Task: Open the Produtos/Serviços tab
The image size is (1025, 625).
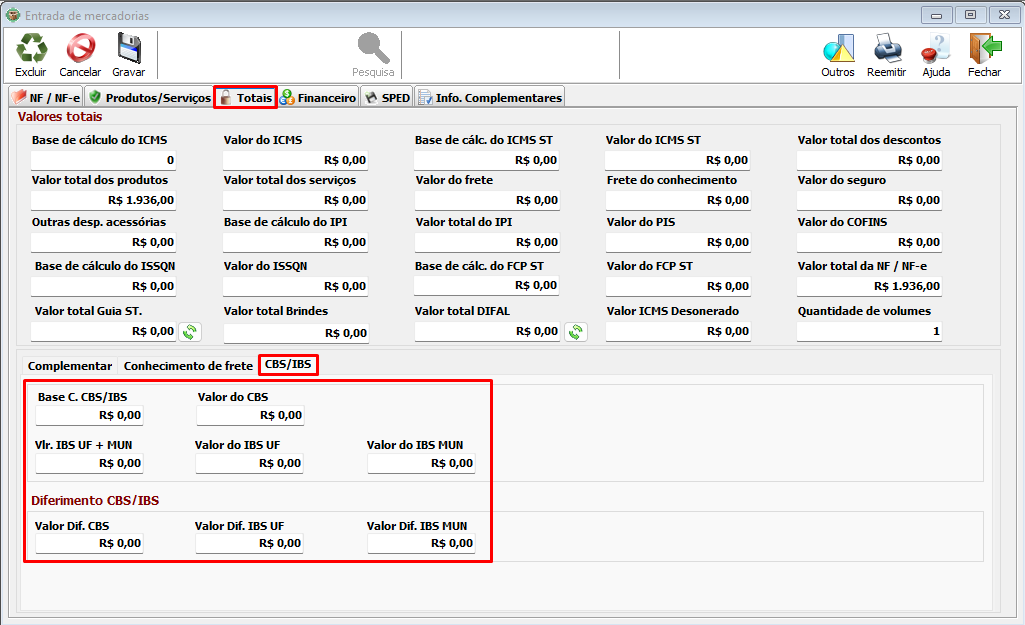Action: [x=149, y=98]
